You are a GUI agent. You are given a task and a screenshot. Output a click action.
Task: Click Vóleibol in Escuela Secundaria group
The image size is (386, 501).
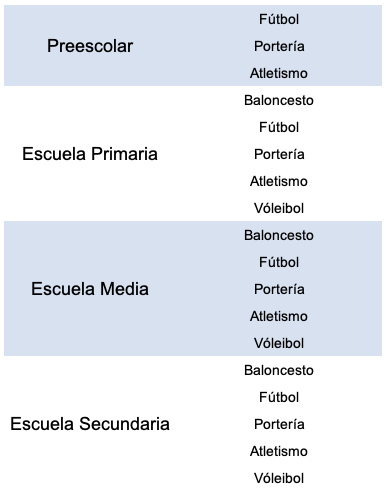[279, 478]
